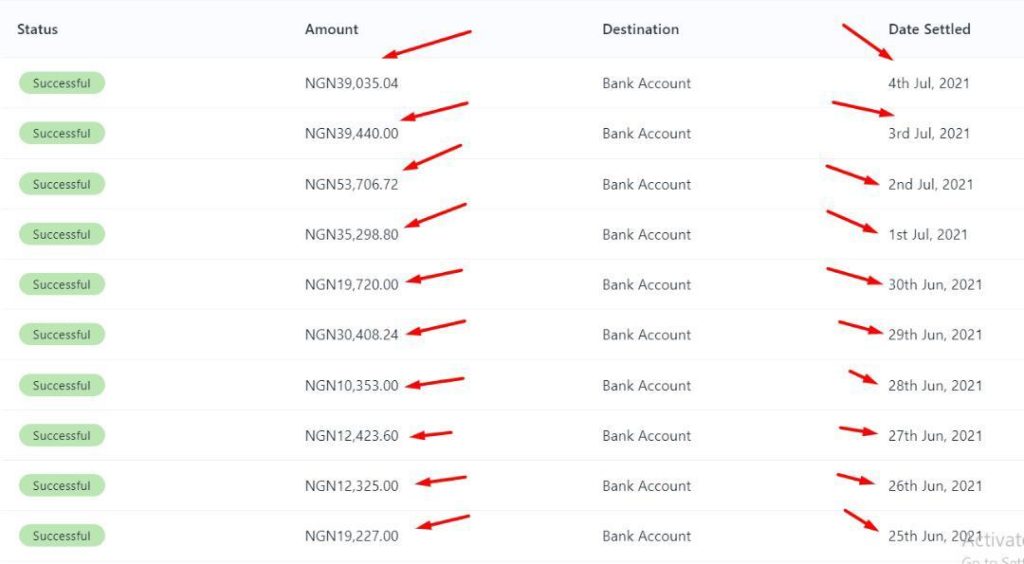Select amount NGN39,440.00
Viewport: 1024px width, 564px height.
tap(351, 133)
